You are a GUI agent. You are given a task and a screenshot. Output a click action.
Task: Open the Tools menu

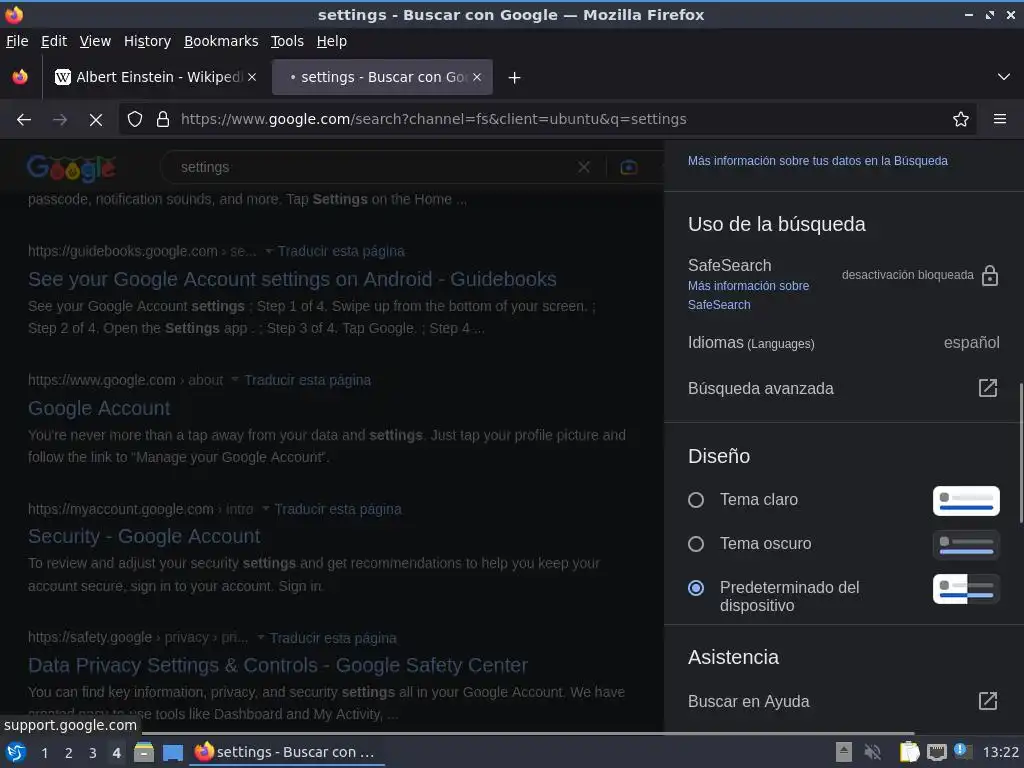287,41
